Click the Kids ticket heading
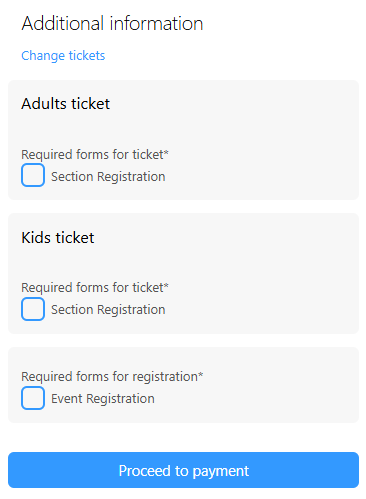Screen dimensions: 366x499 click(x=58, y=238)
